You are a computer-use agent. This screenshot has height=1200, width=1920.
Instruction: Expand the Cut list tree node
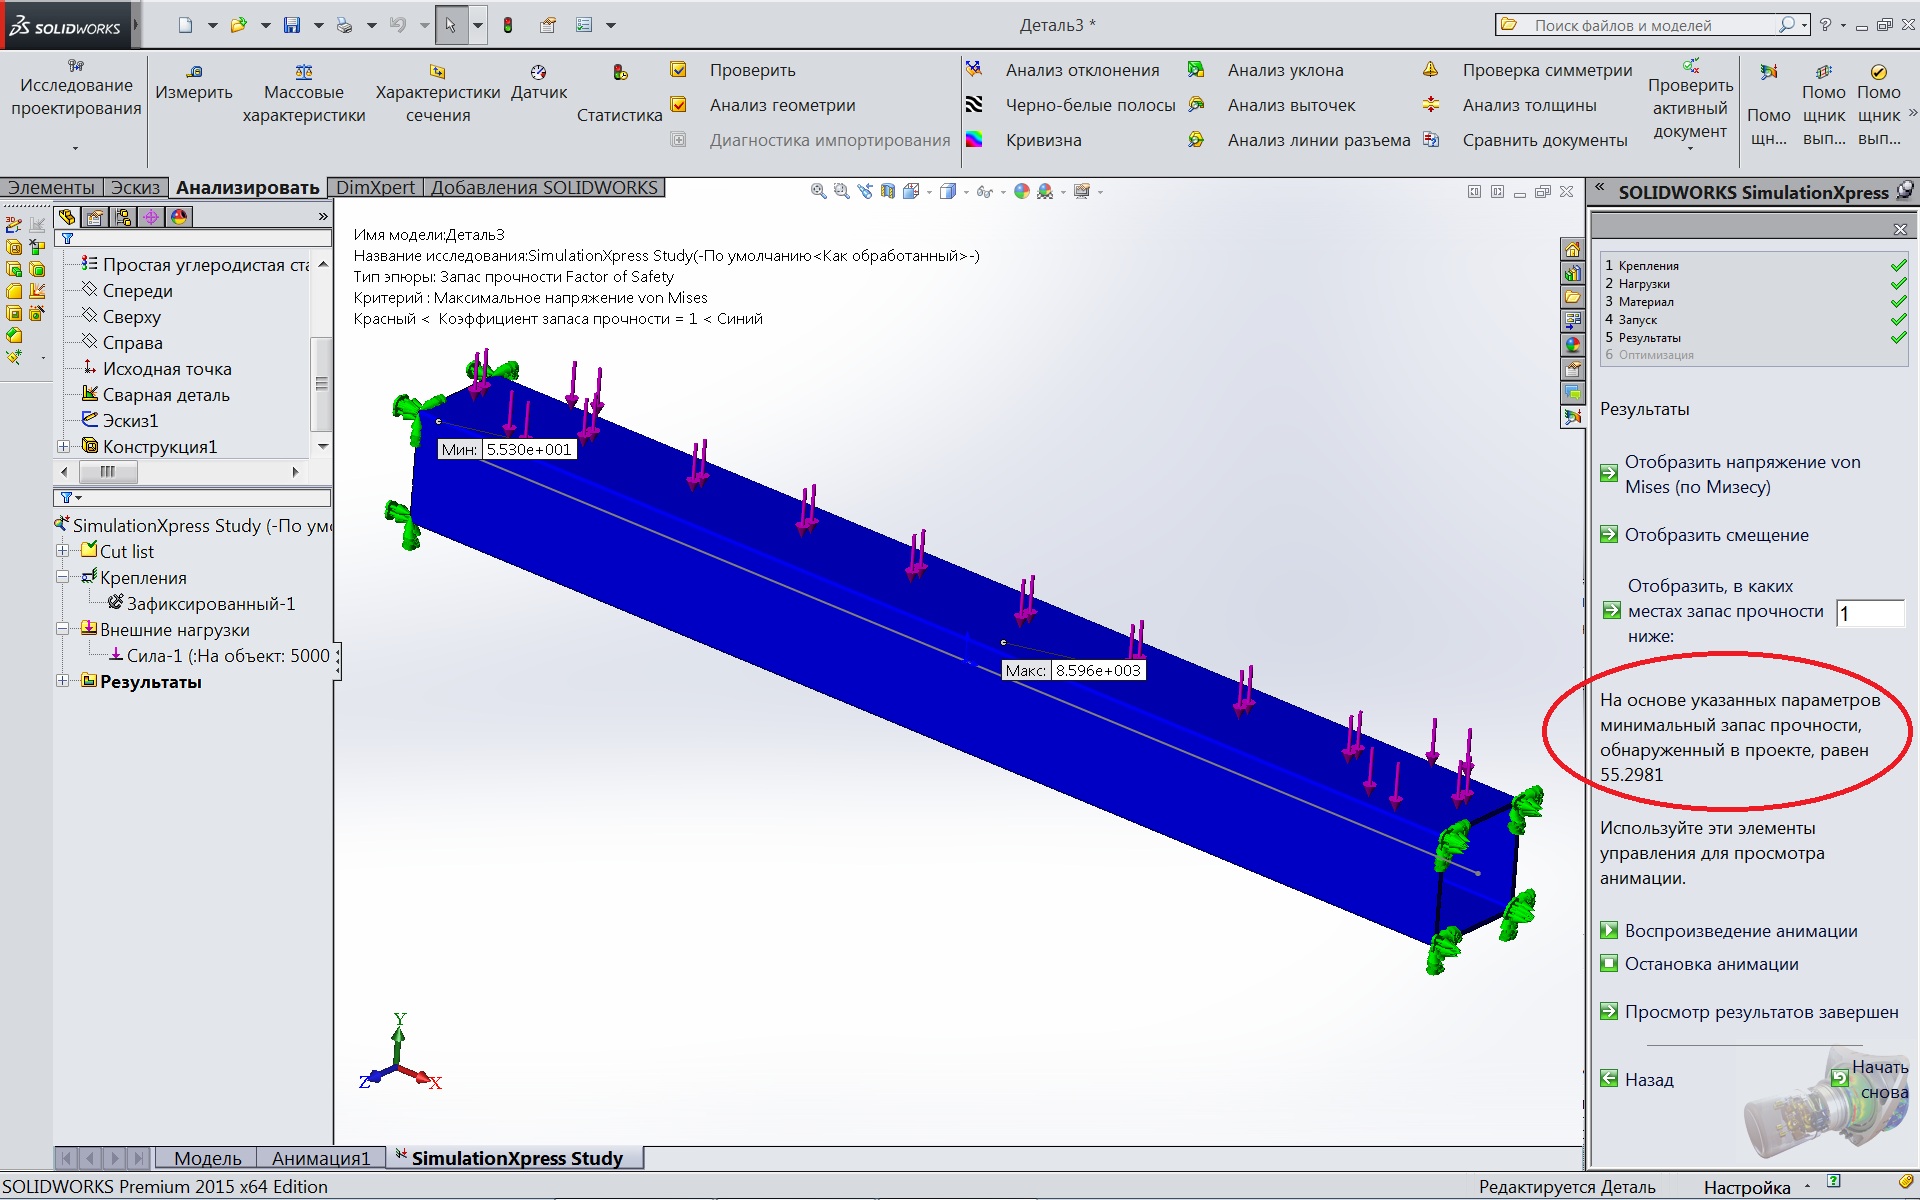coord(62,551)
